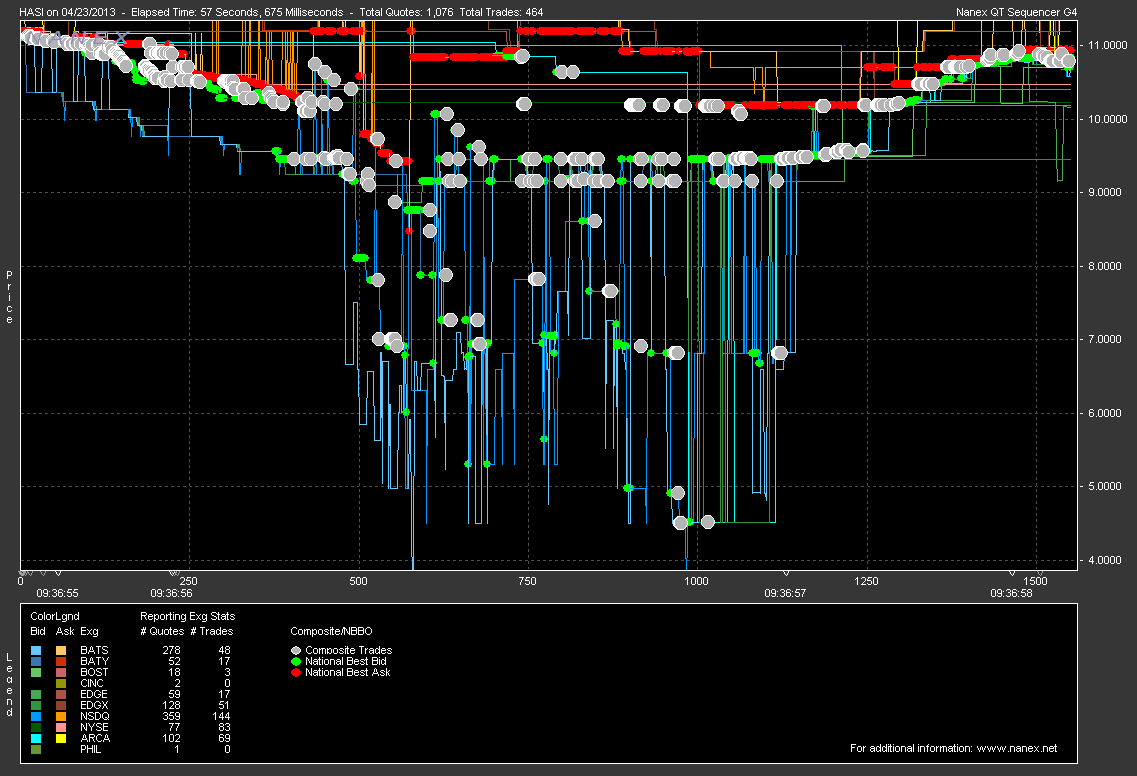Select the NSDQ exchange label

95,717
